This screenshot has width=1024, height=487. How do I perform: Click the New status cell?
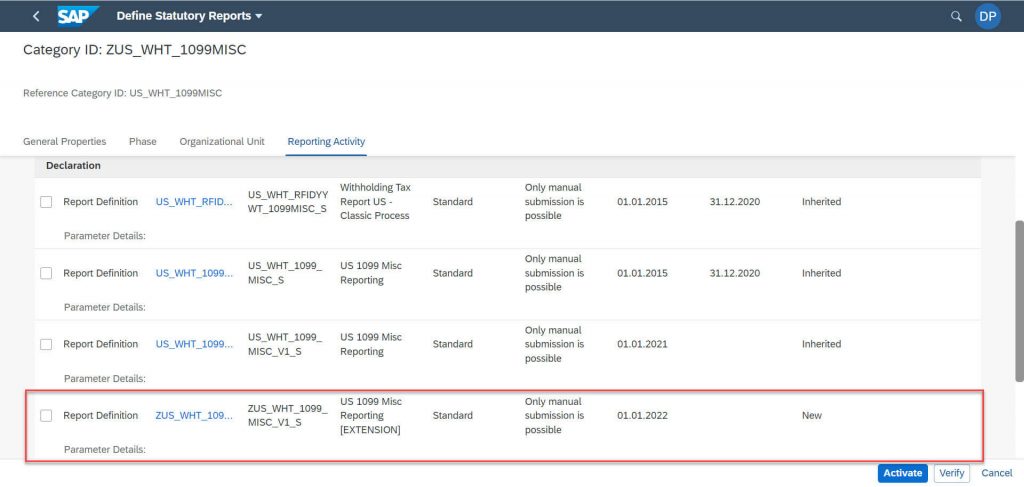[x=812, y=415]
